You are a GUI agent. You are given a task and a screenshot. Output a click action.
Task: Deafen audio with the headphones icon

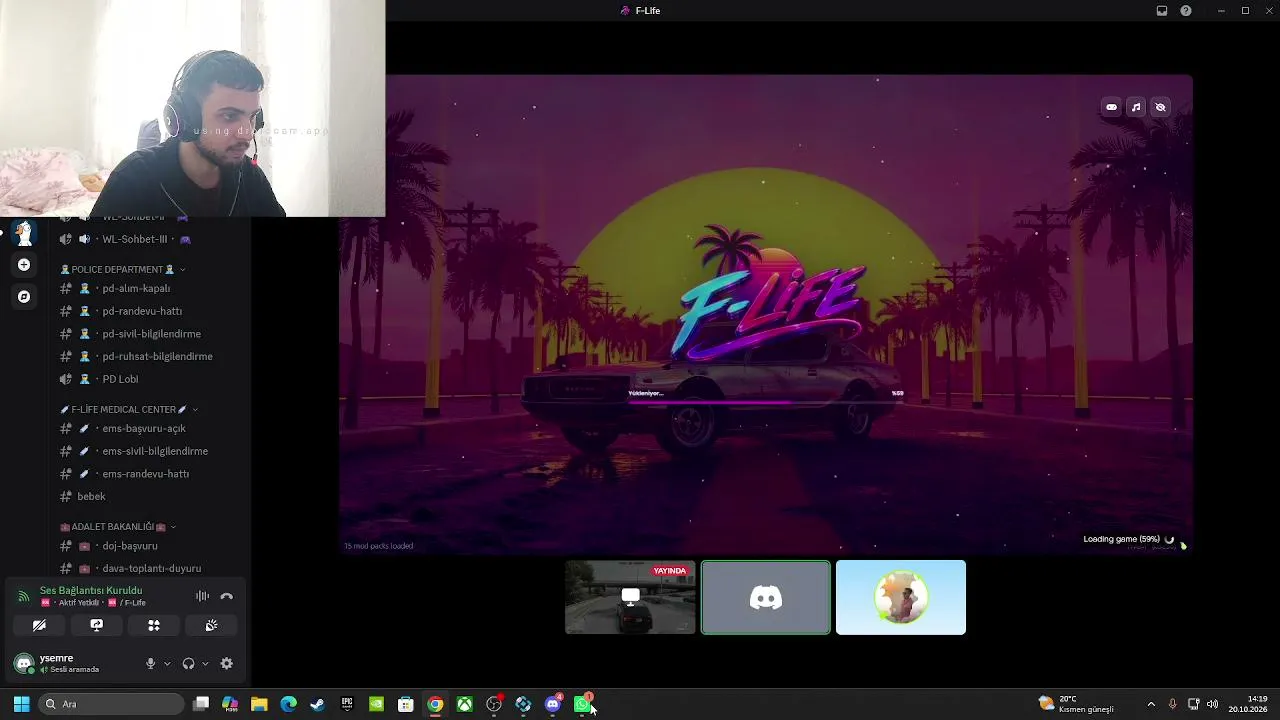click(x=188, y=663)
